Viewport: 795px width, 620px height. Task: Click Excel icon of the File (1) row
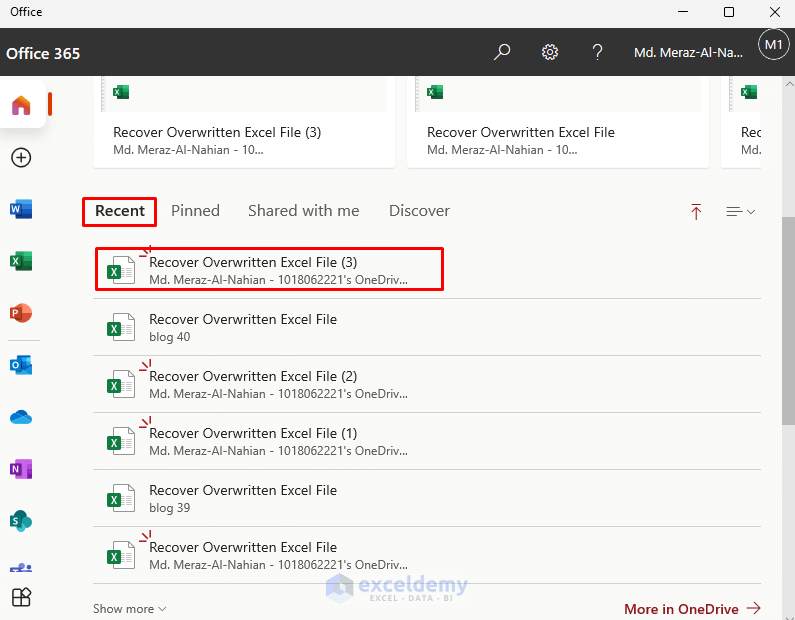[x=121, y=441]
